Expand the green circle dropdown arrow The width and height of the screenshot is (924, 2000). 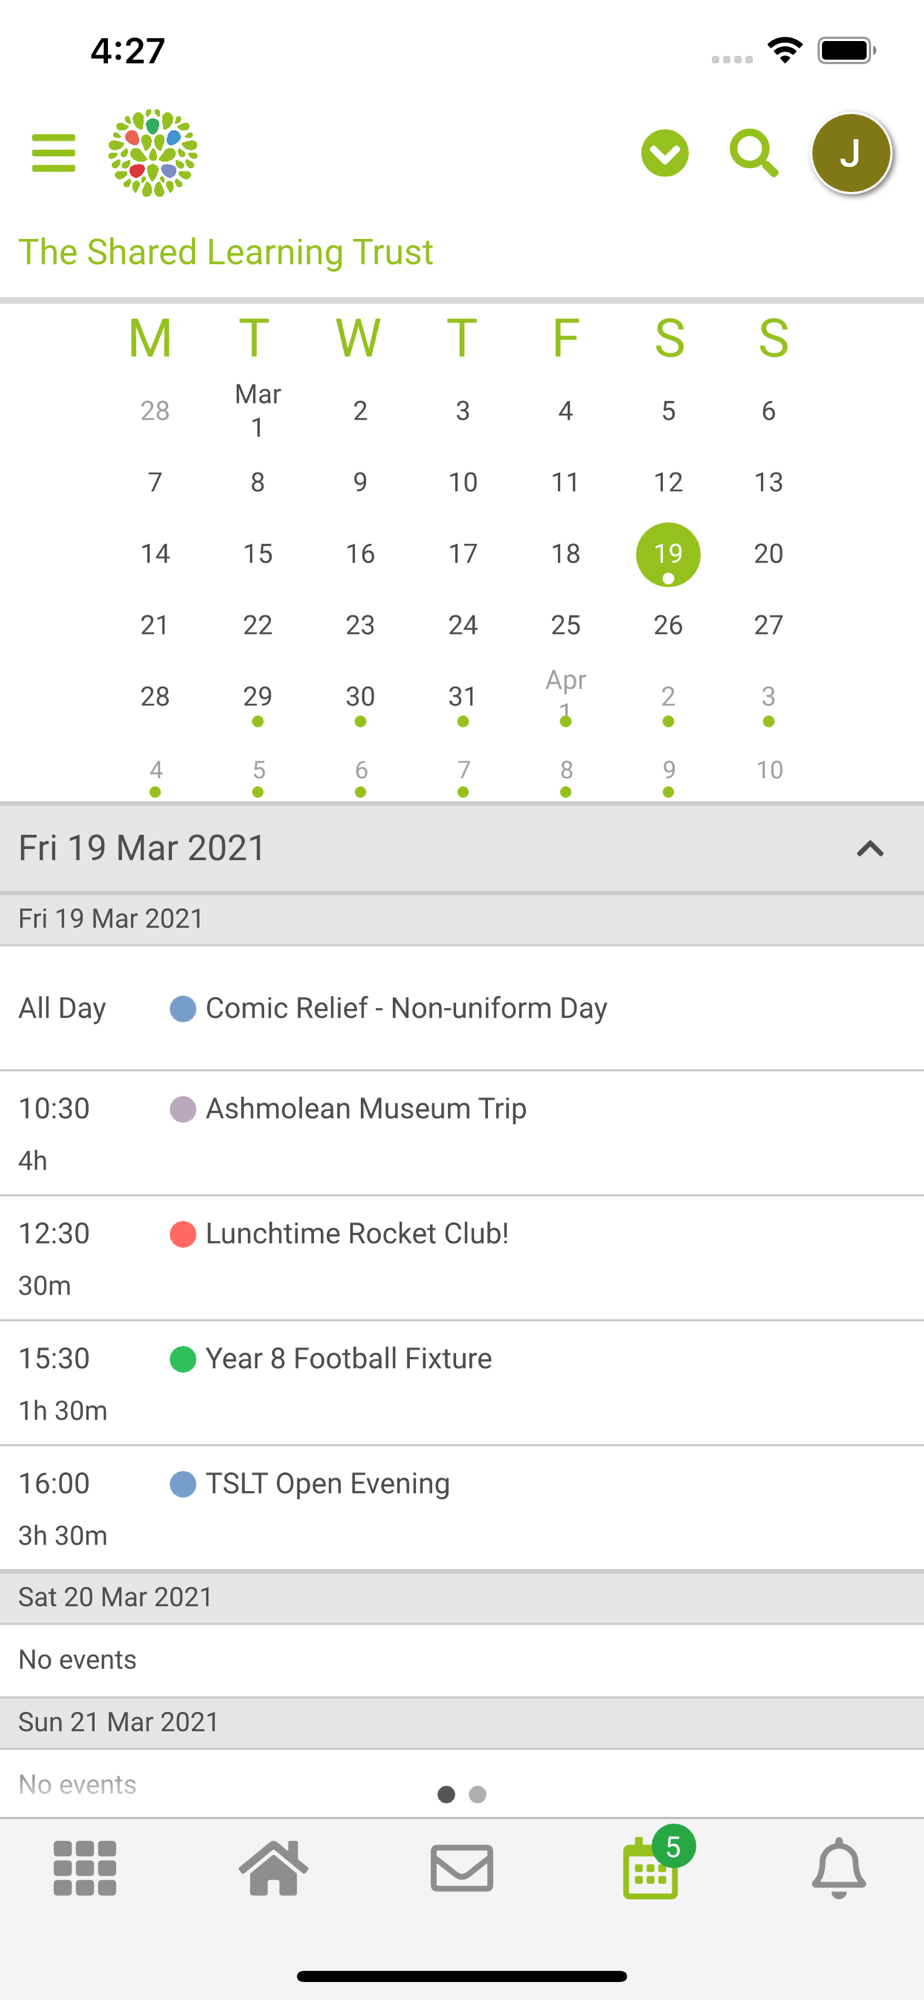click(x=665, y=153)
